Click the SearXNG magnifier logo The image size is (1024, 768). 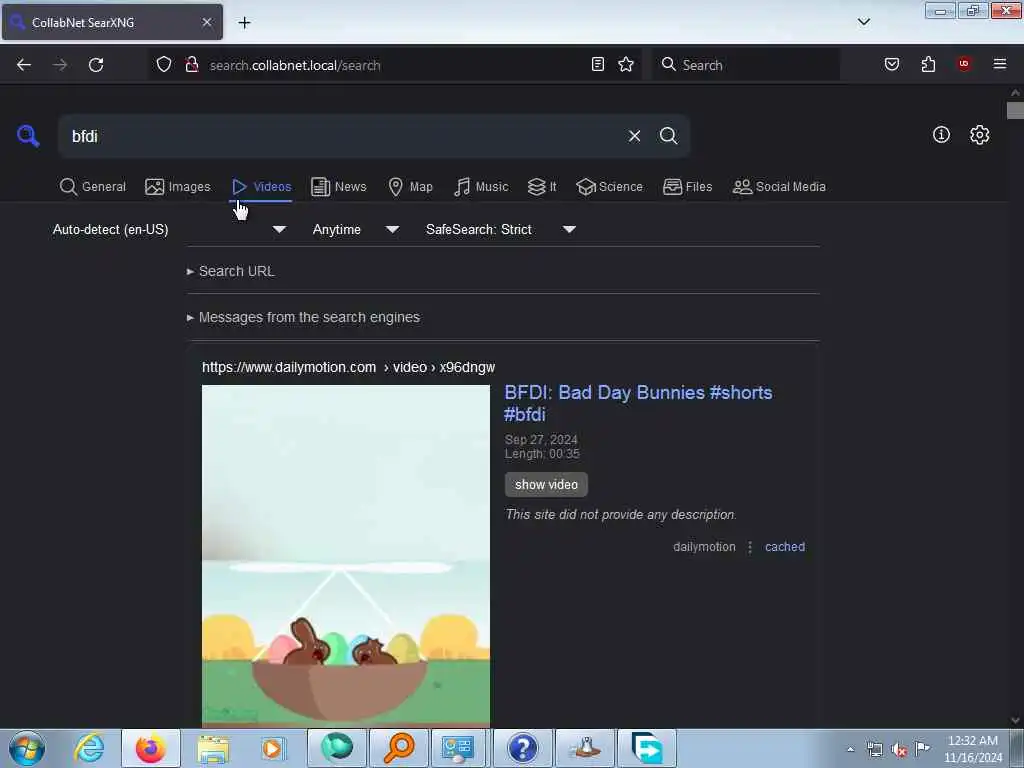coord(28,136)
